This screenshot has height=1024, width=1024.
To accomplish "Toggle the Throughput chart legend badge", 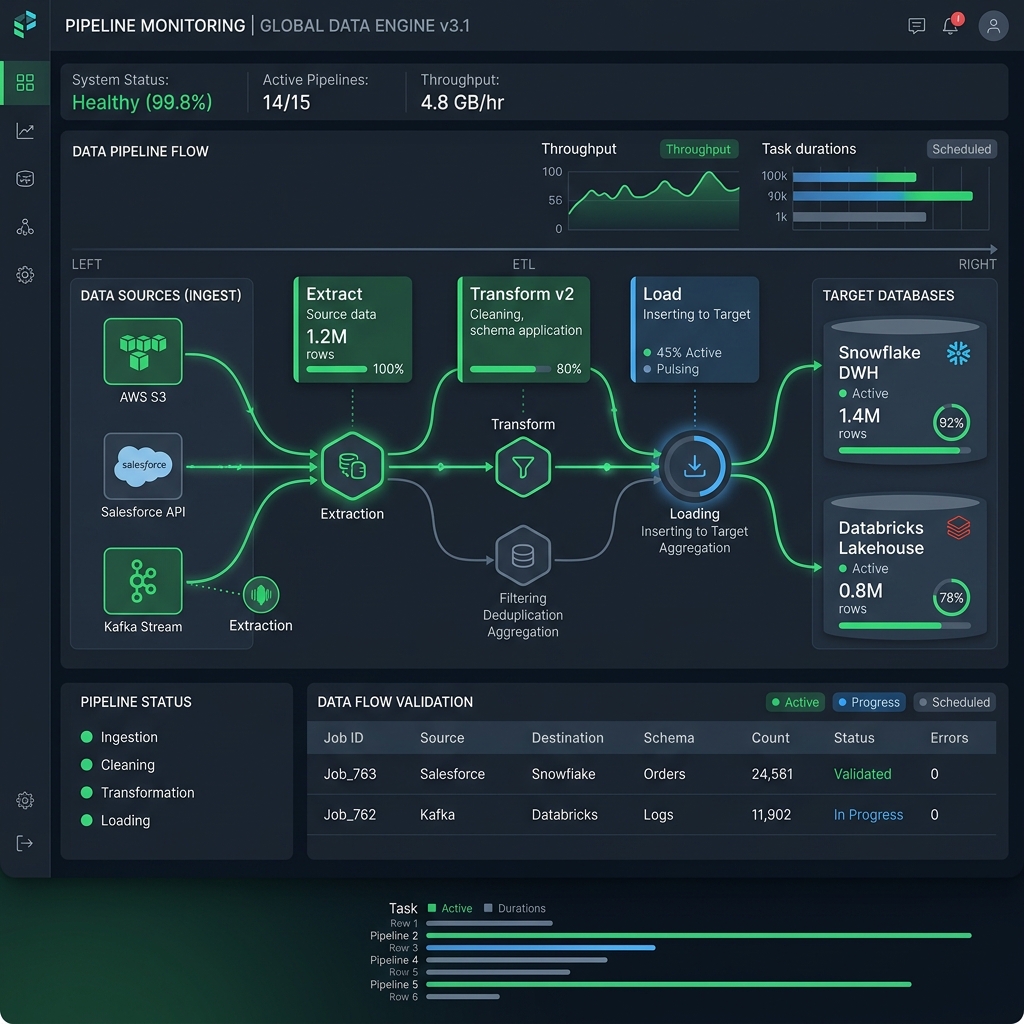I will click(x=698, y=149).
